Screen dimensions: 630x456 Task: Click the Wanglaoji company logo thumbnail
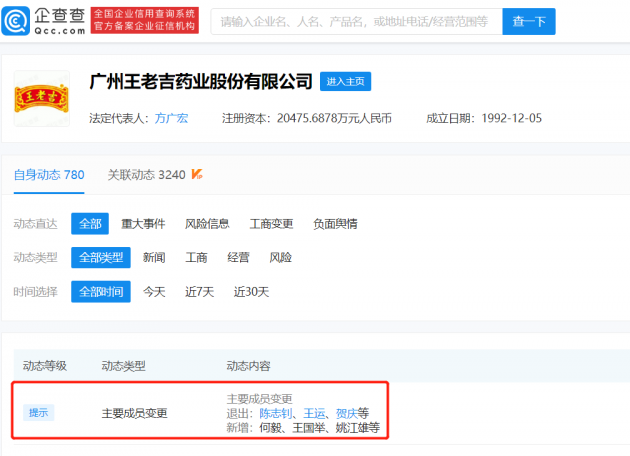41,98
